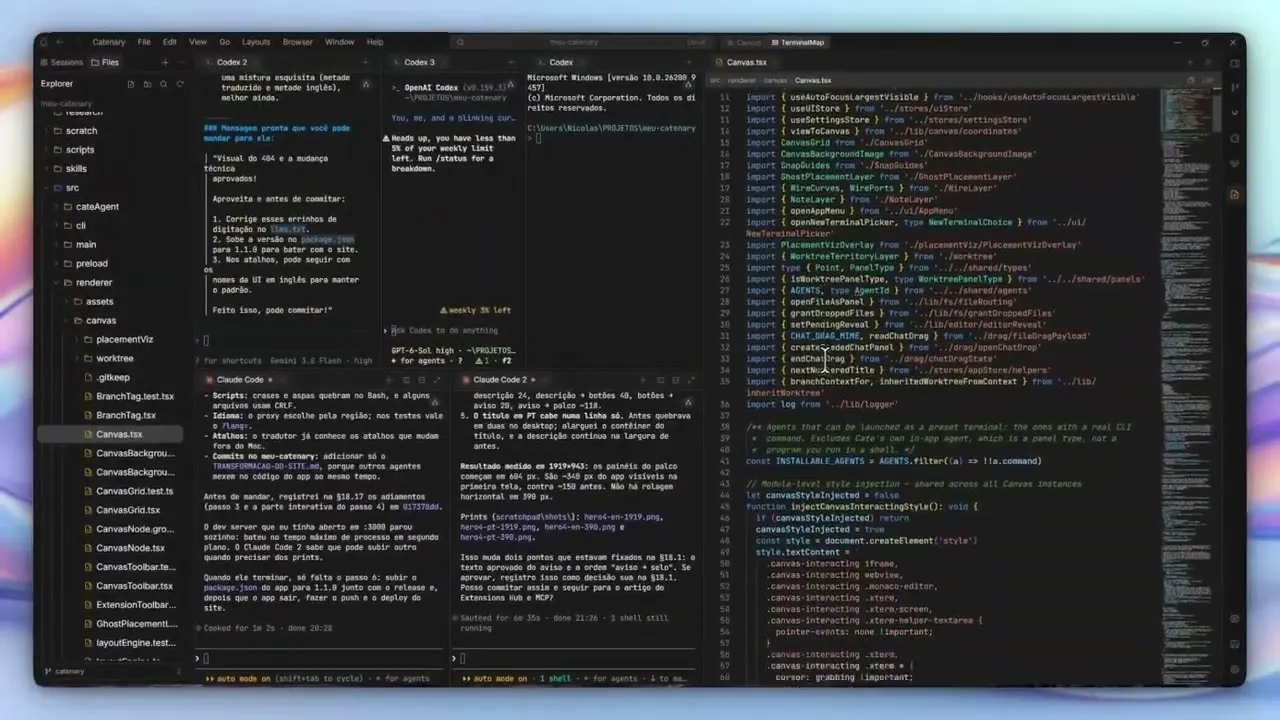Click the catenary branch indicator in bottom status bar

[64, 671]
